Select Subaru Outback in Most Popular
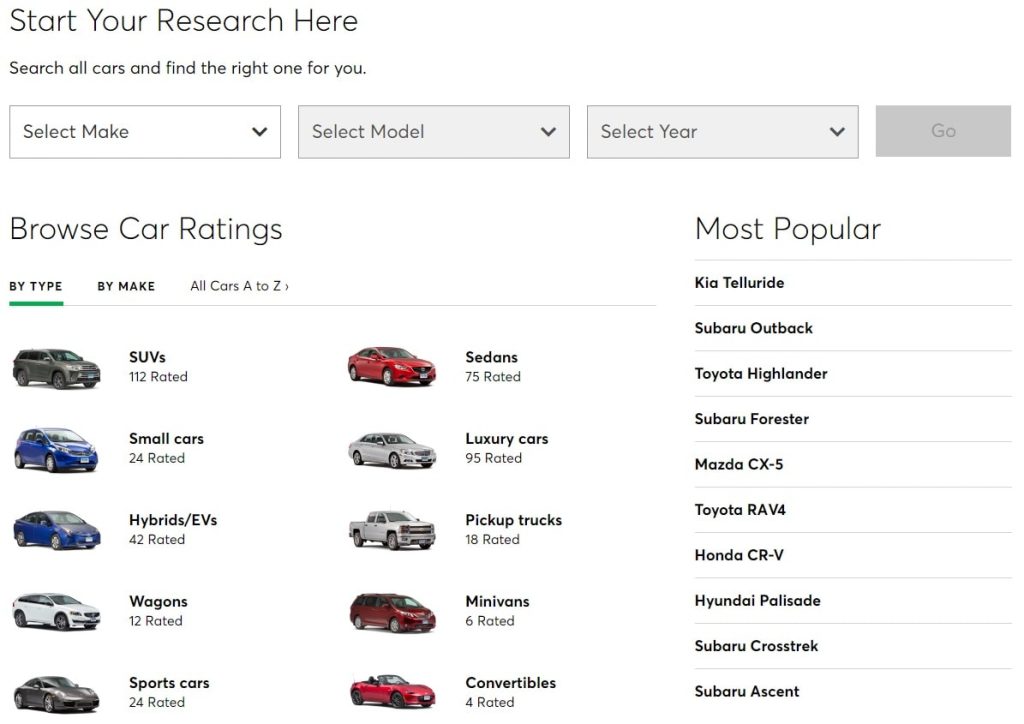1024x724 pixels. click(754, 328)
